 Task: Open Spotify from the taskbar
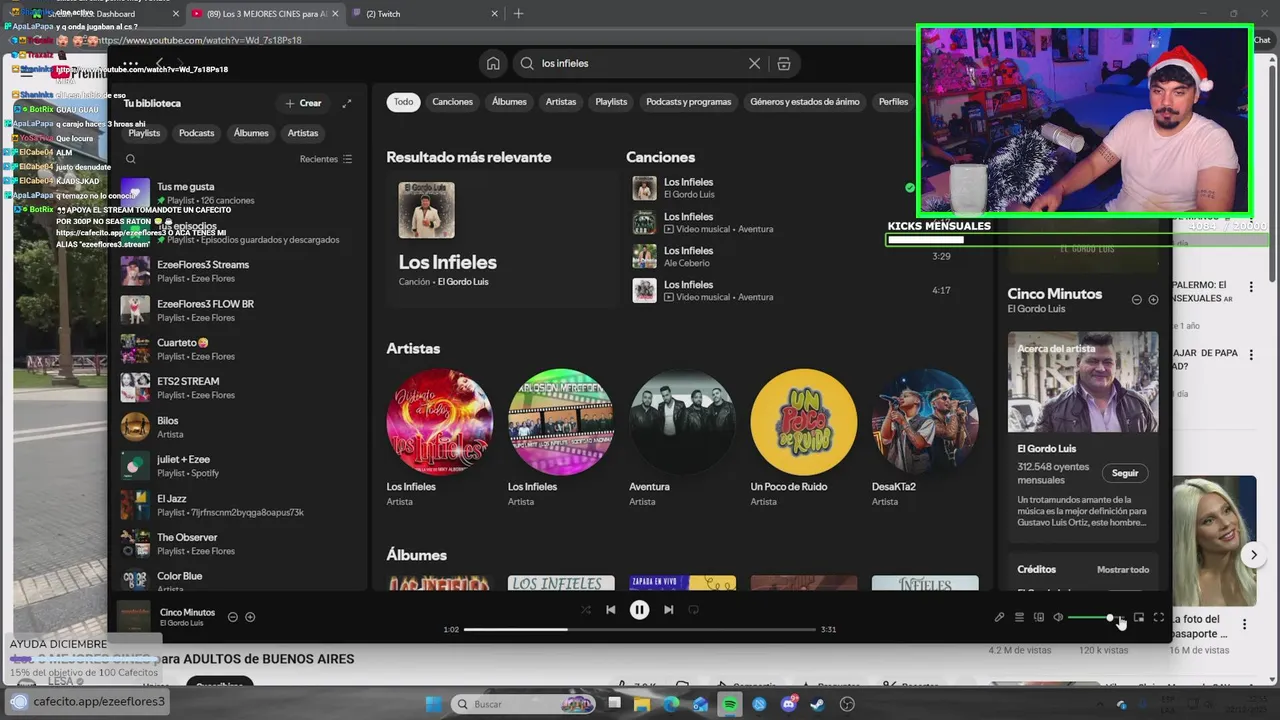point(730,704)
